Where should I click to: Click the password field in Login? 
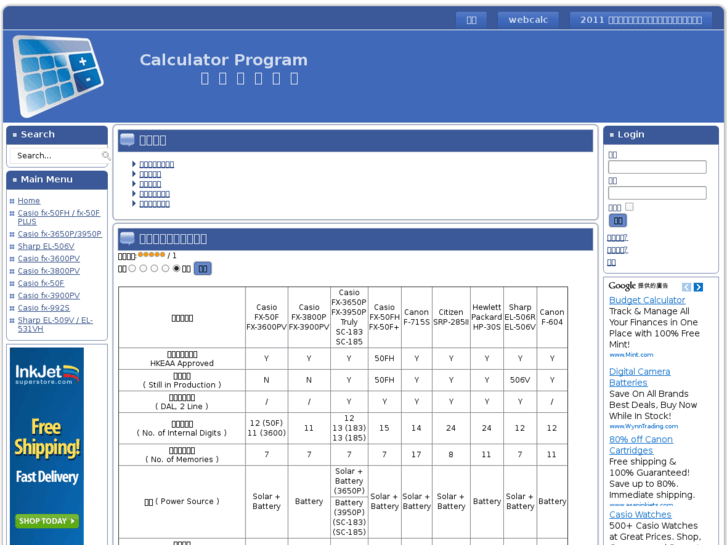coord(657,193)
